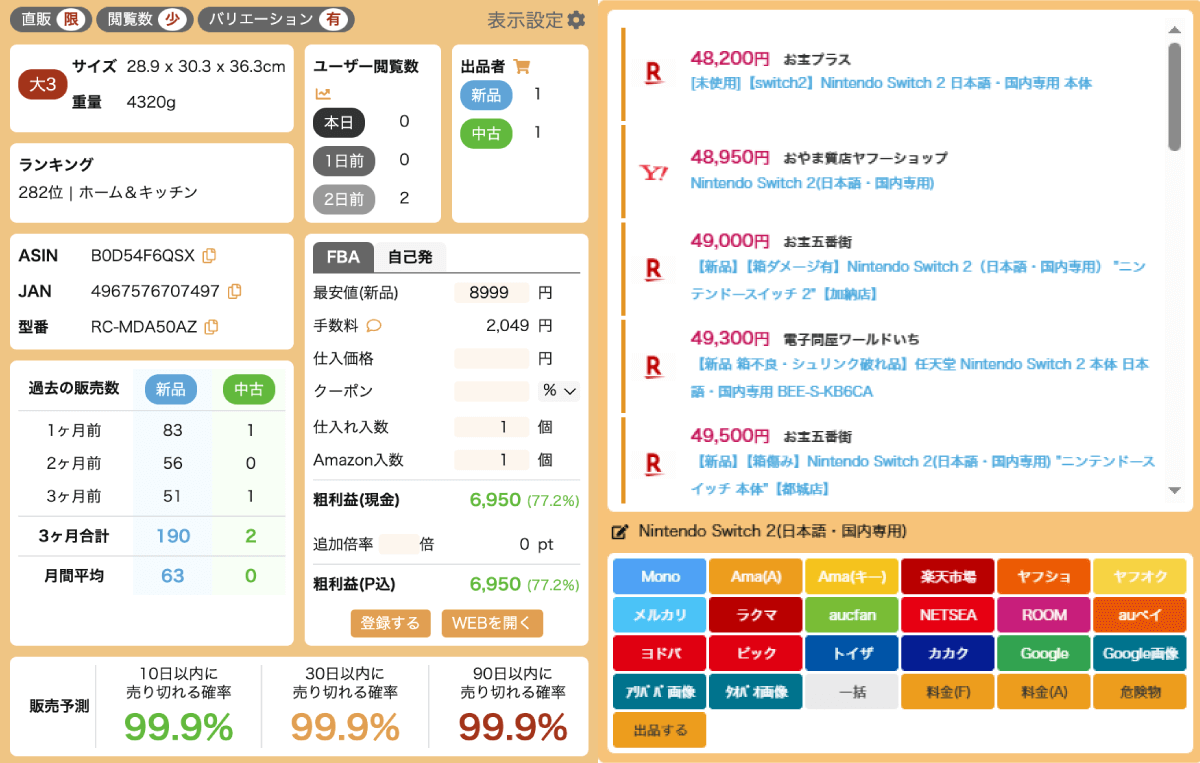Screen dimensions: 1200x763
Task: Open the coupon percent unit dropdown
Action: click(x=559, y=391)
